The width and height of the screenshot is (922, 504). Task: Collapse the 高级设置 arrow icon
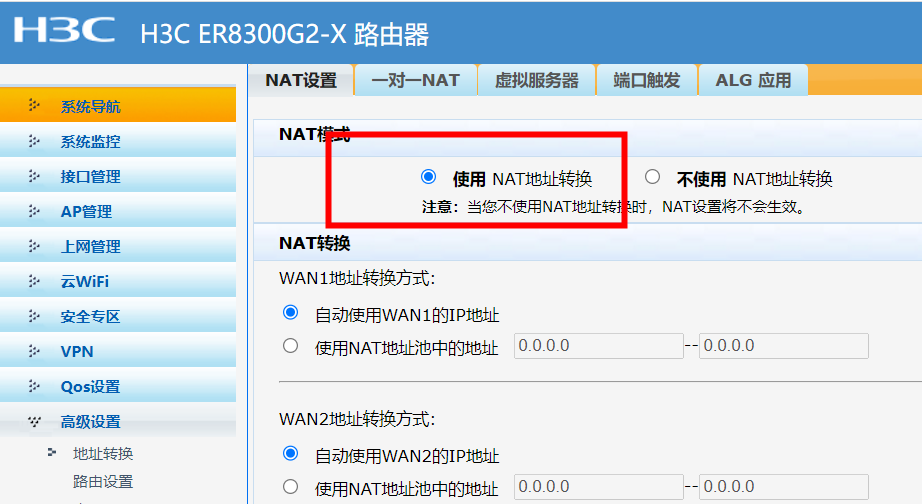pyautogui.click(x=34, y=421)
